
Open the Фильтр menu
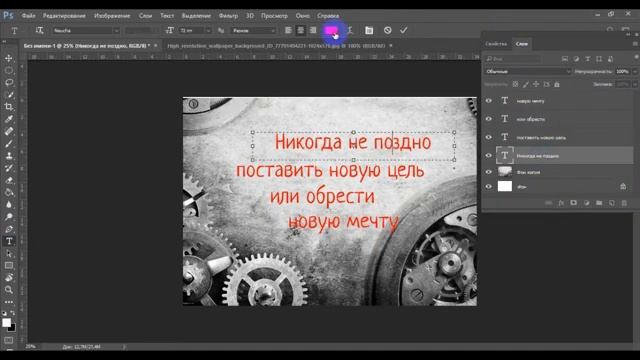tap(228, 16)
